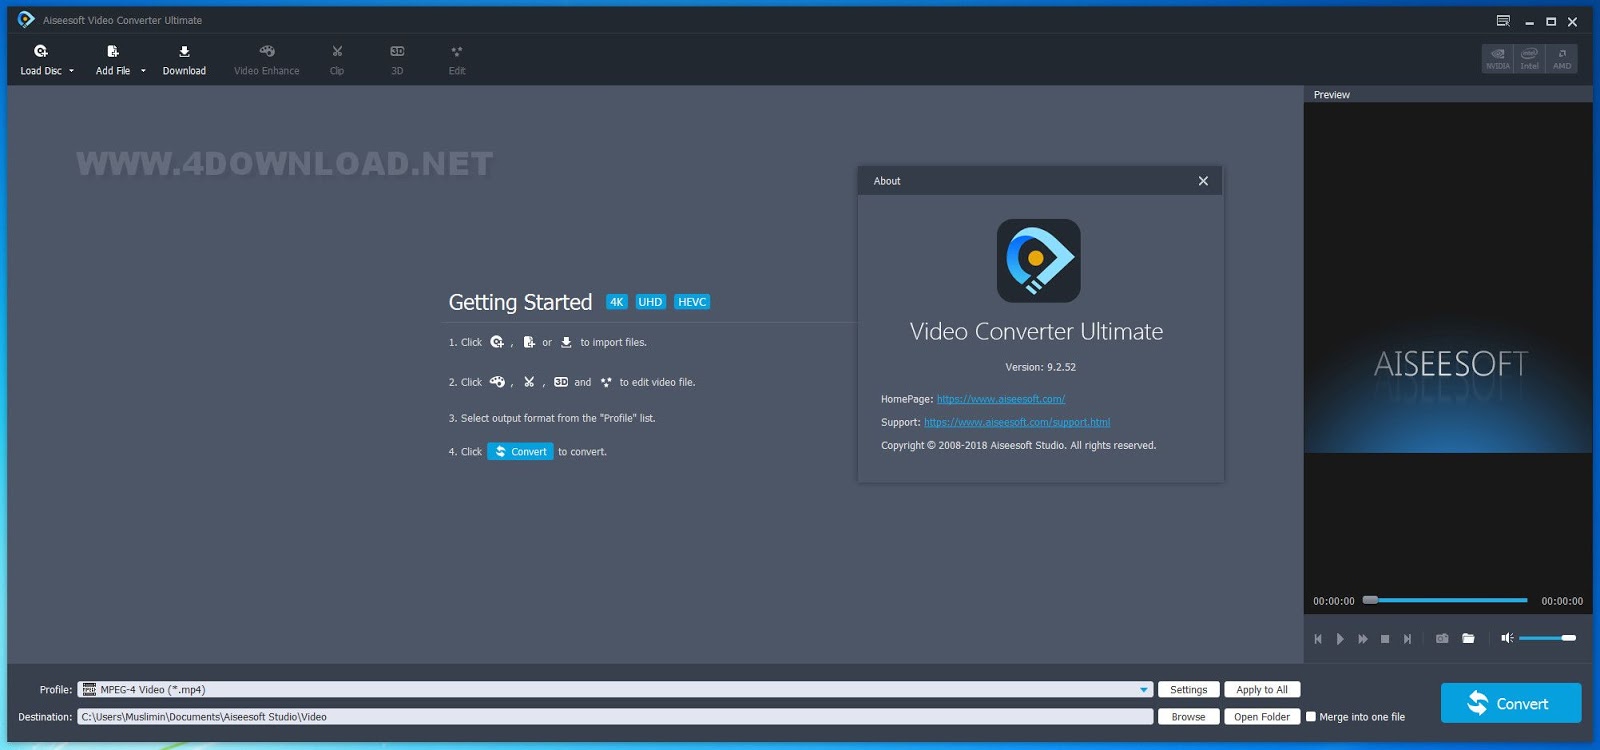The width and height of the screenshot is (1600, 750).
Task: Fast forward the preview
Action: [1363, 639]
